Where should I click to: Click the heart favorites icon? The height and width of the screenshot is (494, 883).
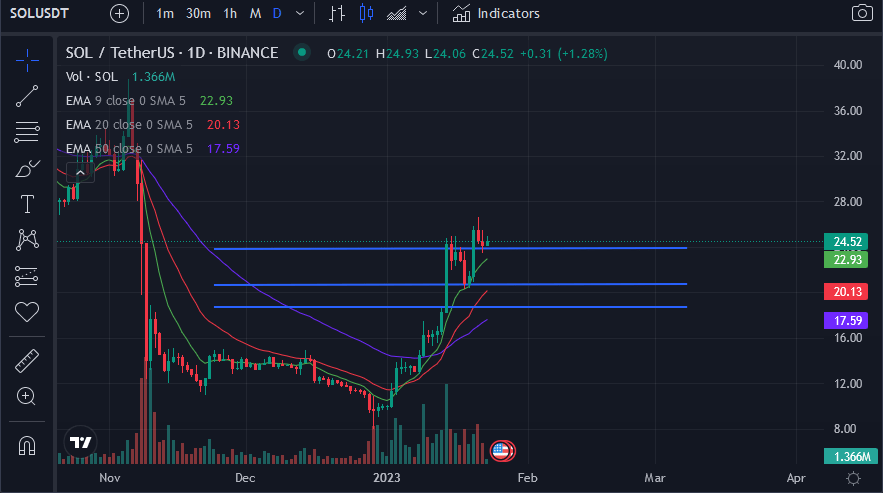pyautogui.click(x=27, y=311)
